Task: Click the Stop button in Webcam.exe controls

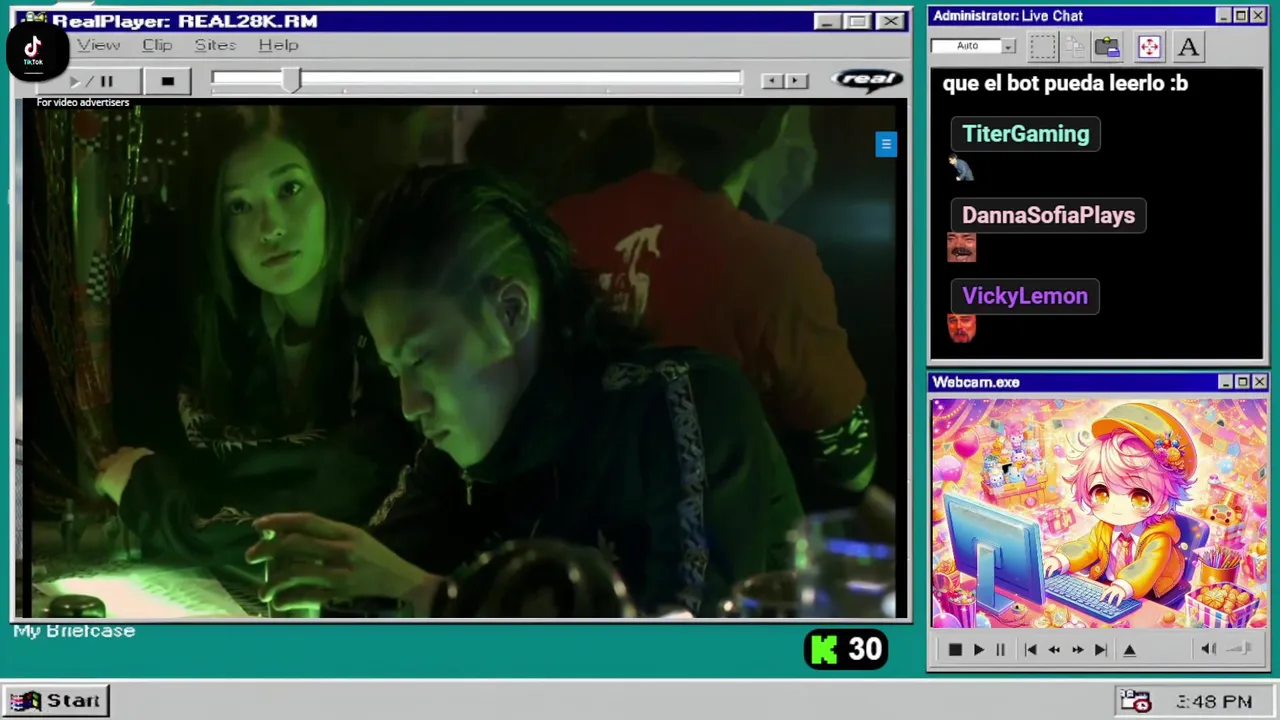Action: tap(955, 650)
